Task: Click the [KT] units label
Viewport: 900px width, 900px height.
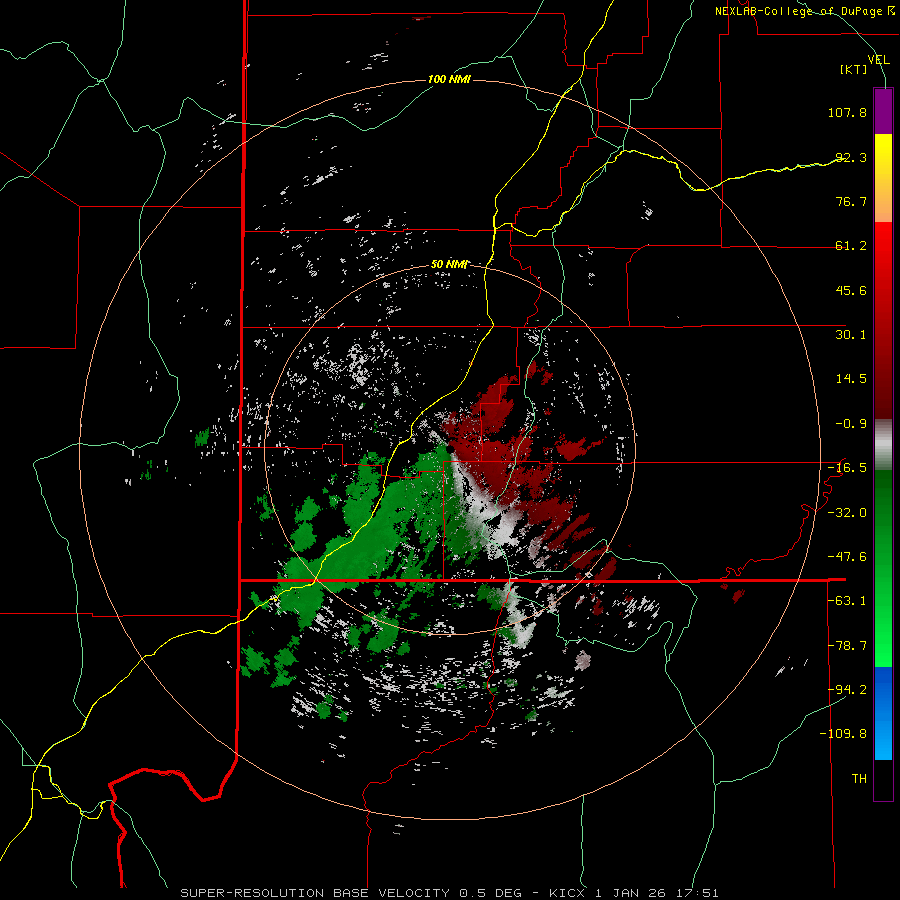Action: [x=854, y=69]
